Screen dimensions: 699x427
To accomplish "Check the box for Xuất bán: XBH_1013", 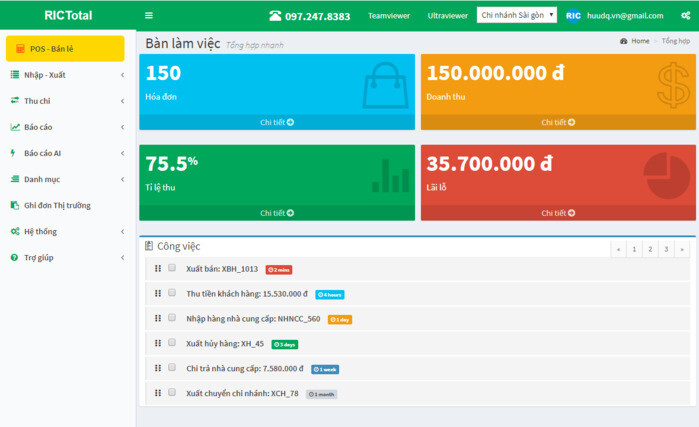I will (x=172, y=268).
